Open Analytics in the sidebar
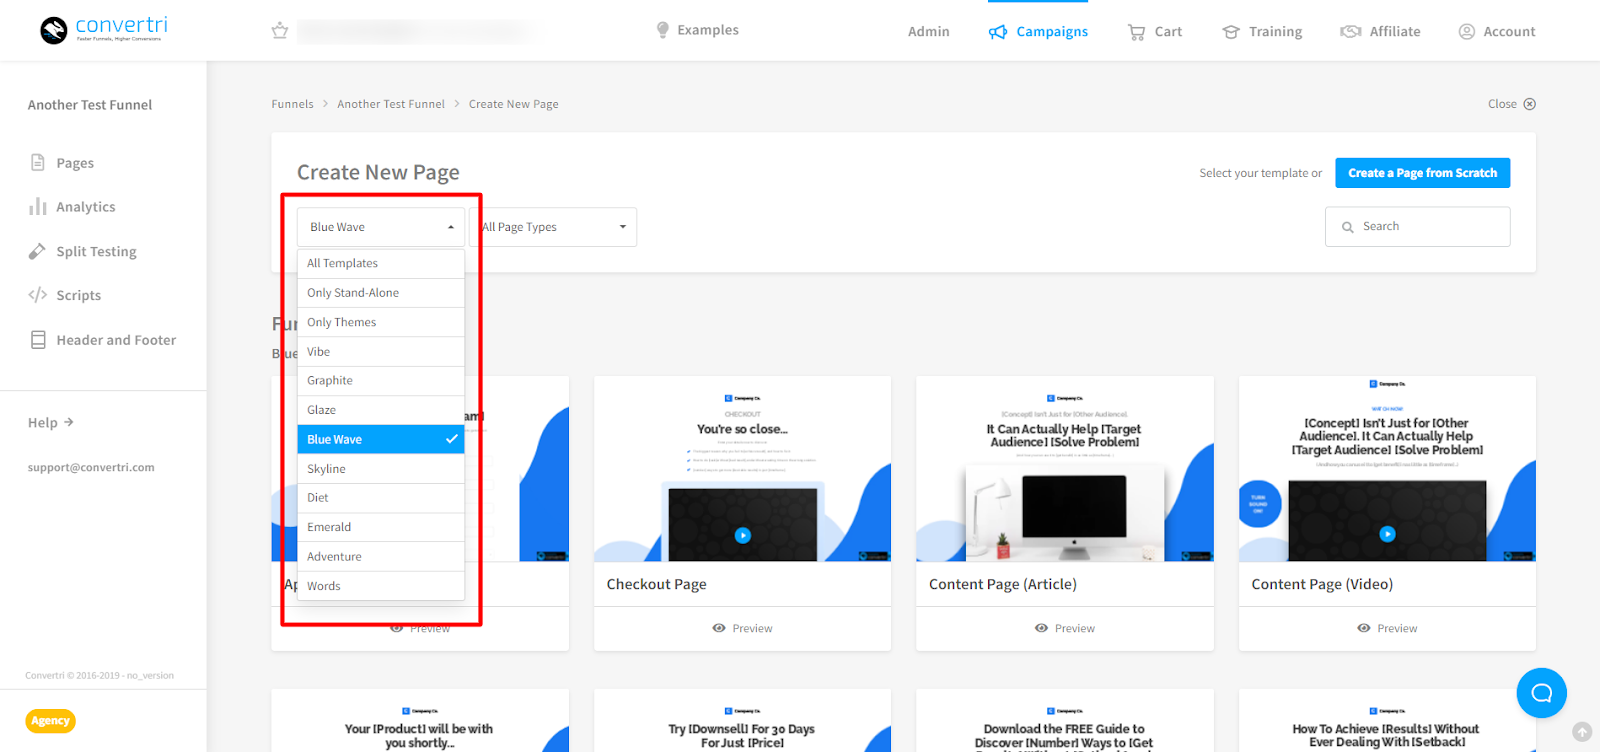Viewport: 1600px width, 752px height. [85, 207]
